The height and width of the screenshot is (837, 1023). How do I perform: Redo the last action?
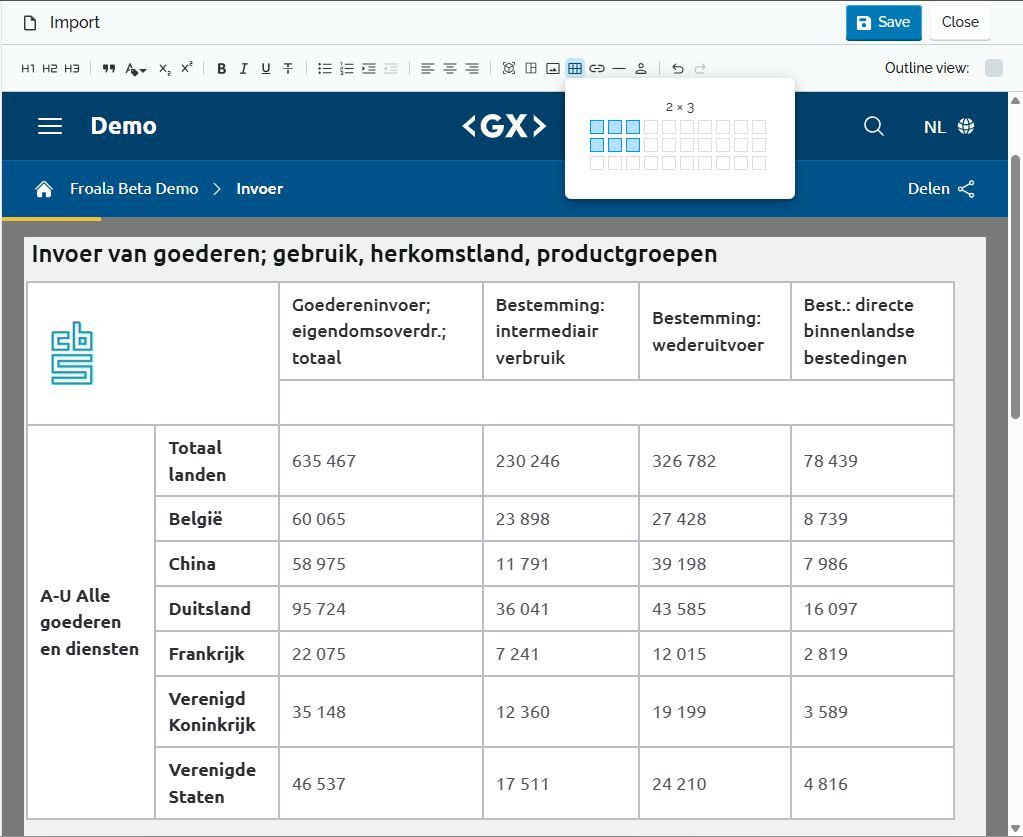(x=700, y=68)
